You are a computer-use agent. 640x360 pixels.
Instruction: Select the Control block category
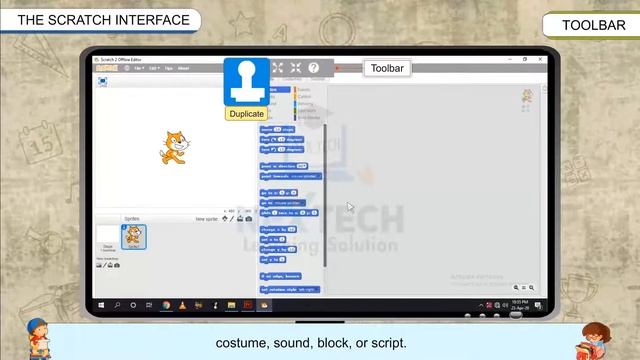(x=304, y=96)
